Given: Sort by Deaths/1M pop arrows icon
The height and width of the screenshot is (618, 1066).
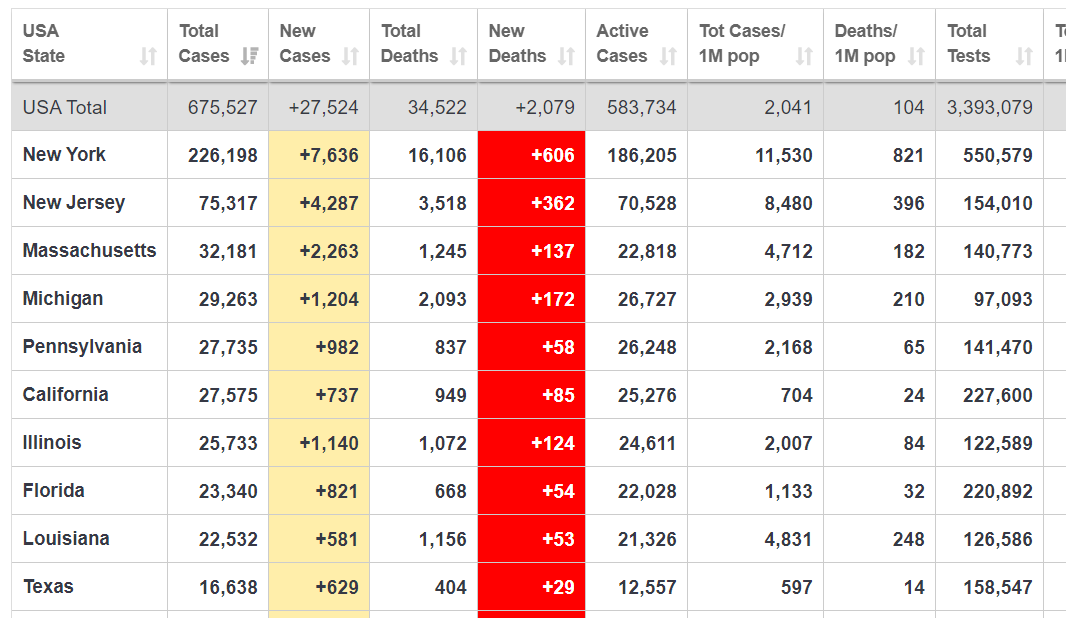Looking at the screenshot, I should (916, 56).
